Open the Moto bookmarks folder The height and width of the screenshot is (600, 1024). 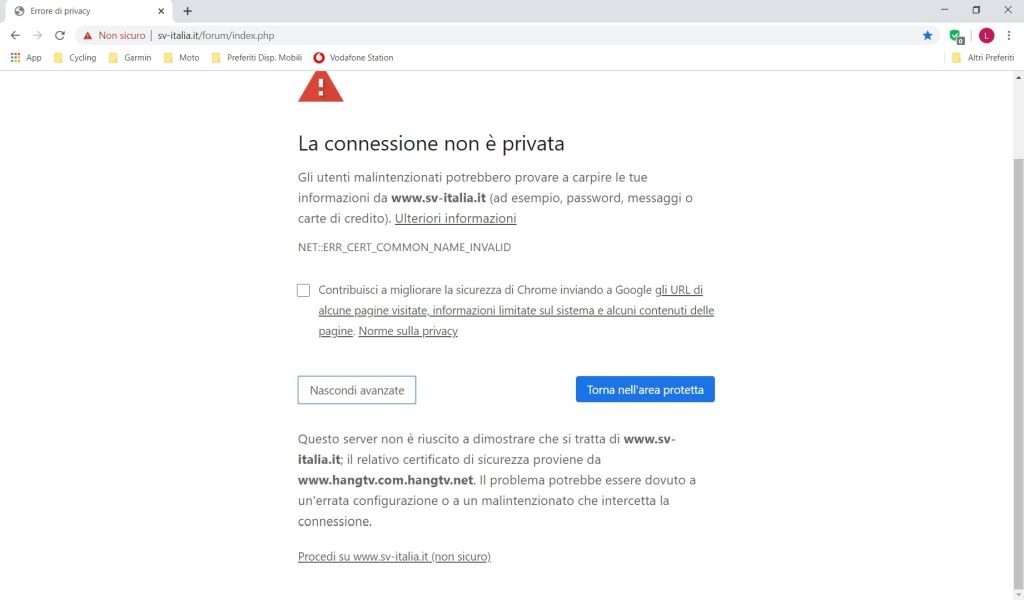pyautogui.click(x=181, y=58)
